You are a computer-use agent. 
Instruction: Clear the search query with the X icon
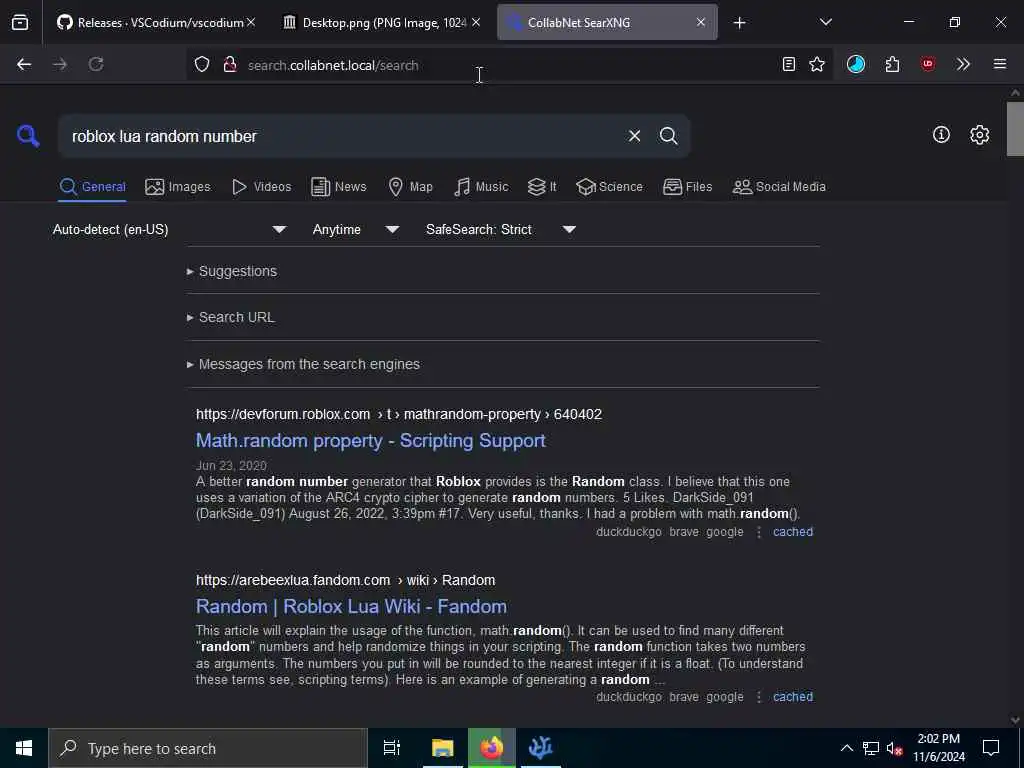pos(634,136)
